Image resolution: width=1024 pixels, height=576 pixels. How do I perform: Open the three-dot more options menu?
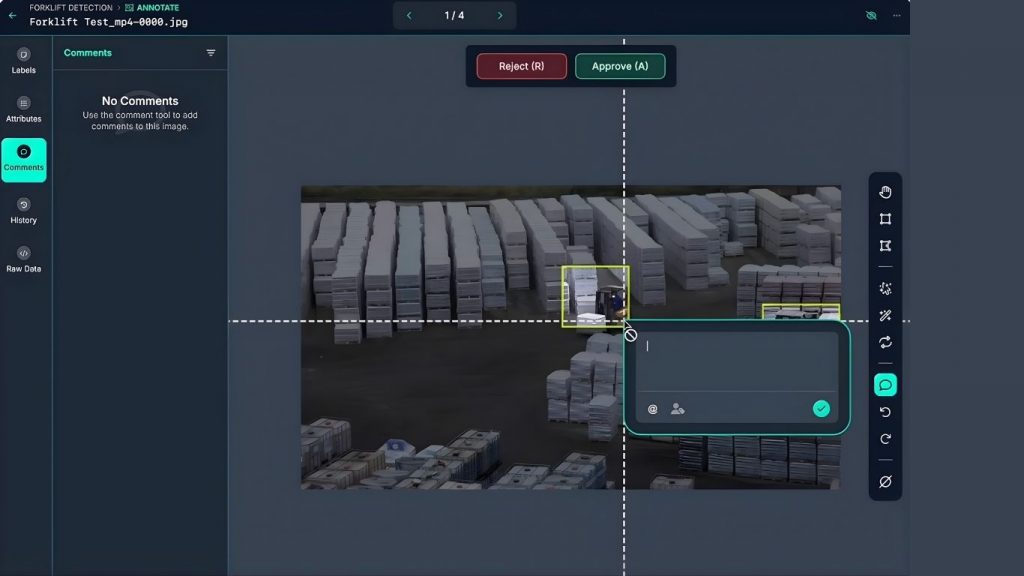pos(896,16)
